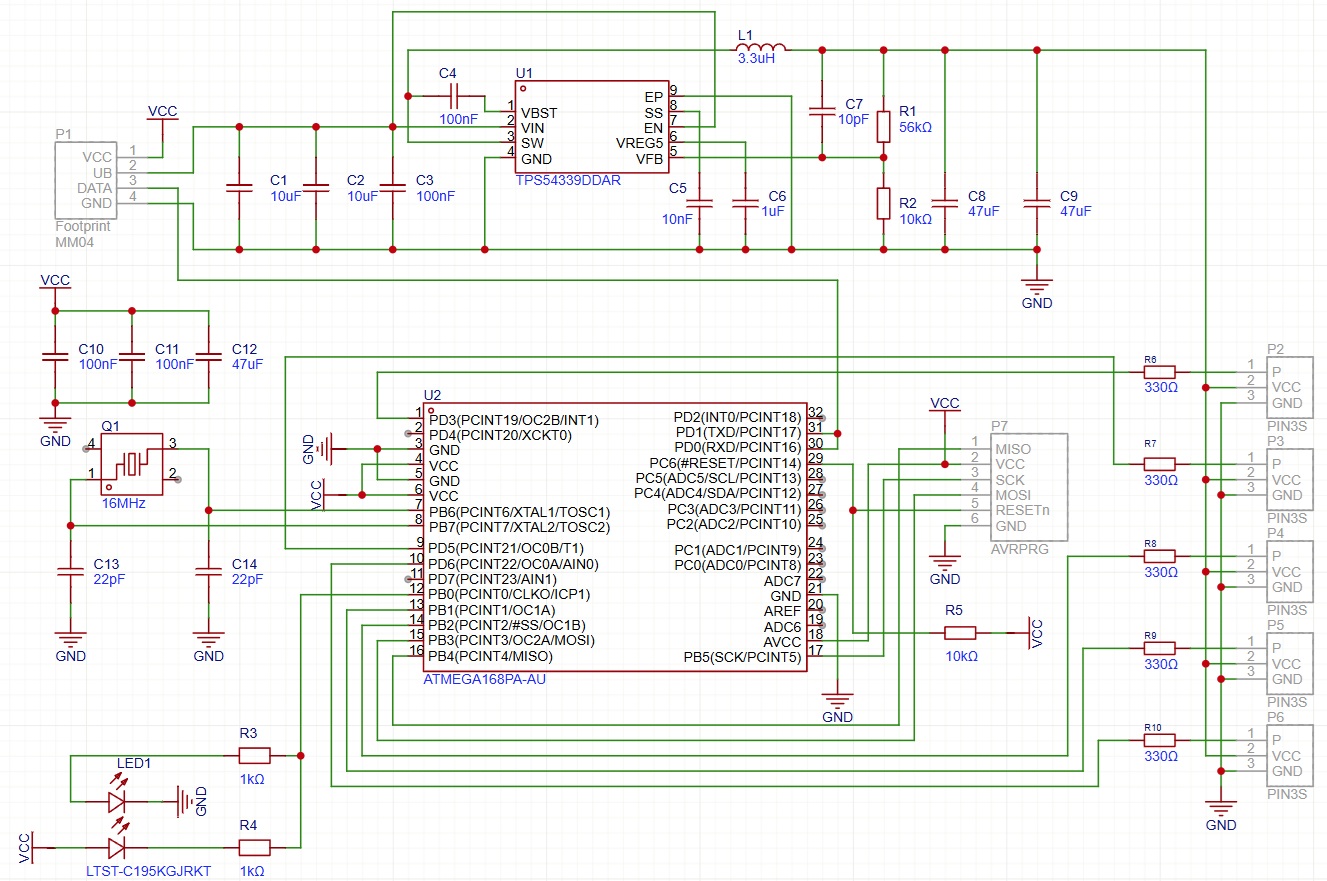Screen dimensions: 1327x881
Task: Select the R2 resistor body
Action: click(x=884, y=203)
